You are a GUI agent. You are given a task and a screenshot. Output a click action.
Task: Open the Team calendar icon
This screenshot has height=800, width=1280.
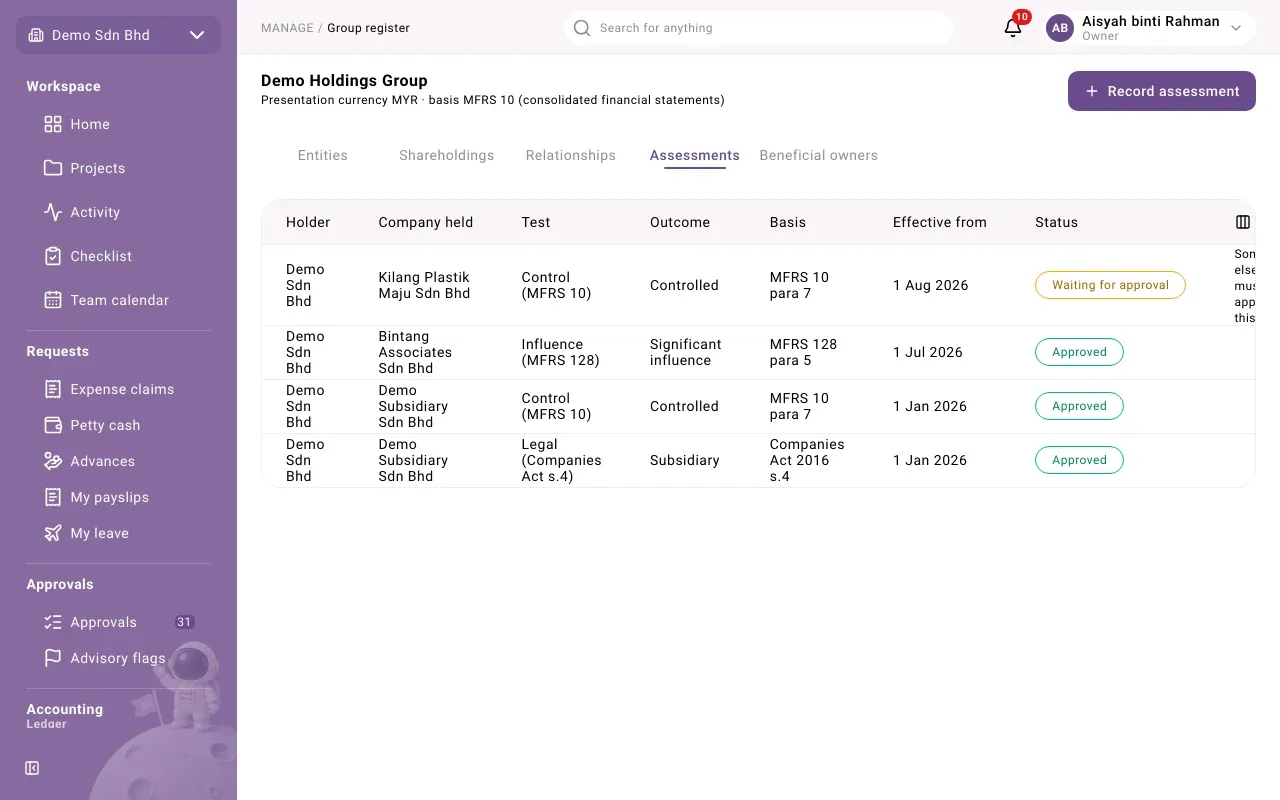click(x=53, y=300)
